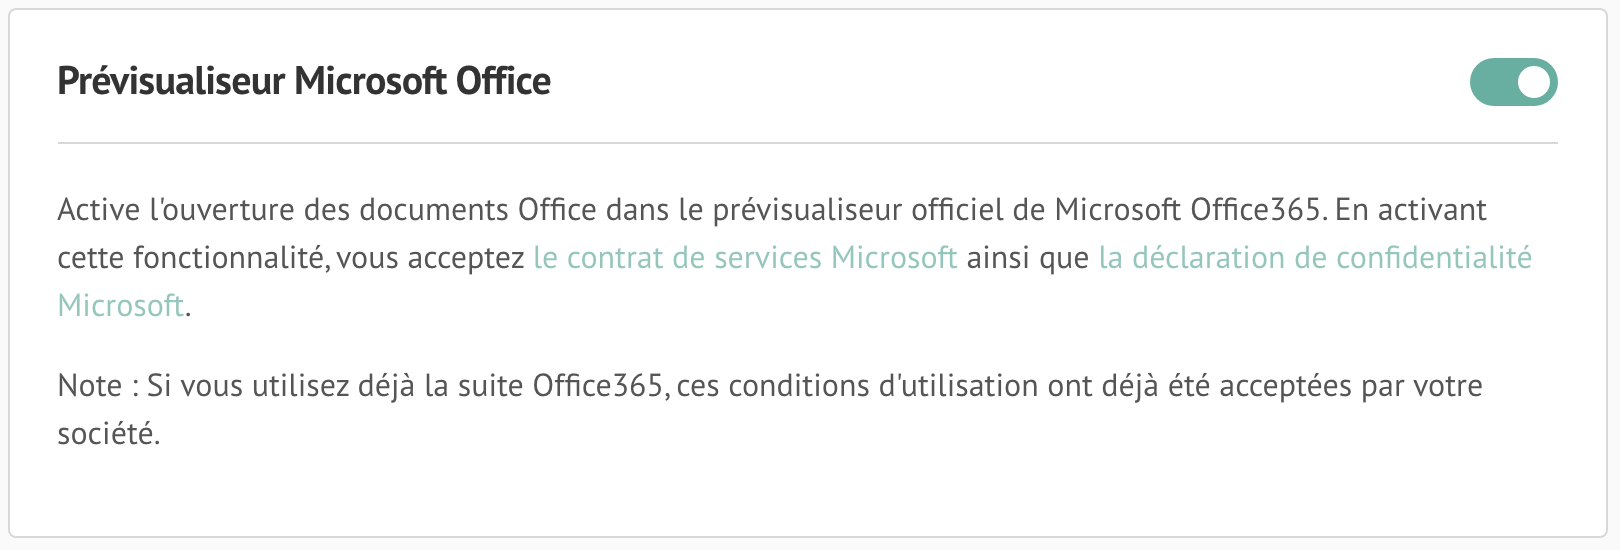Click the words 'ainsi que' between the links
The width and height of the screenshot is (1620, 550).
tap(1027, 258)
